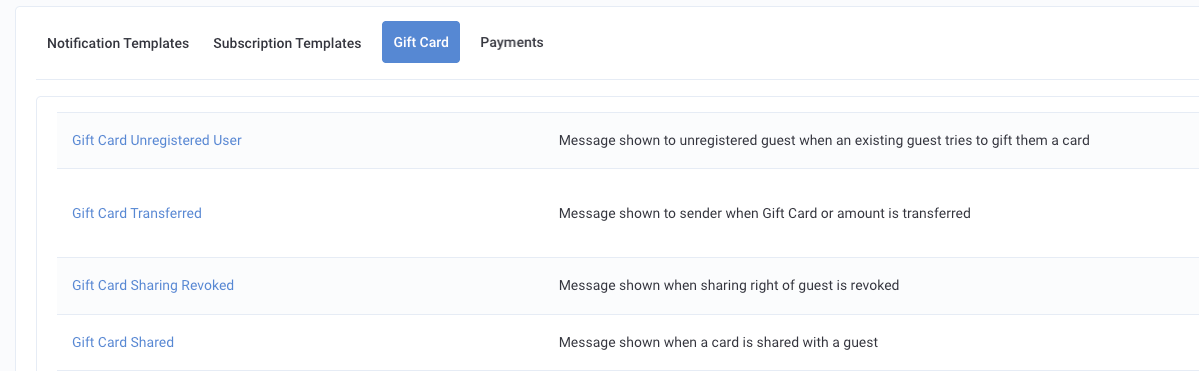Click the Gift Card Sharing Revoked link
The width and height of the screenshot is (1199, 371).
[x=153, y=285]
